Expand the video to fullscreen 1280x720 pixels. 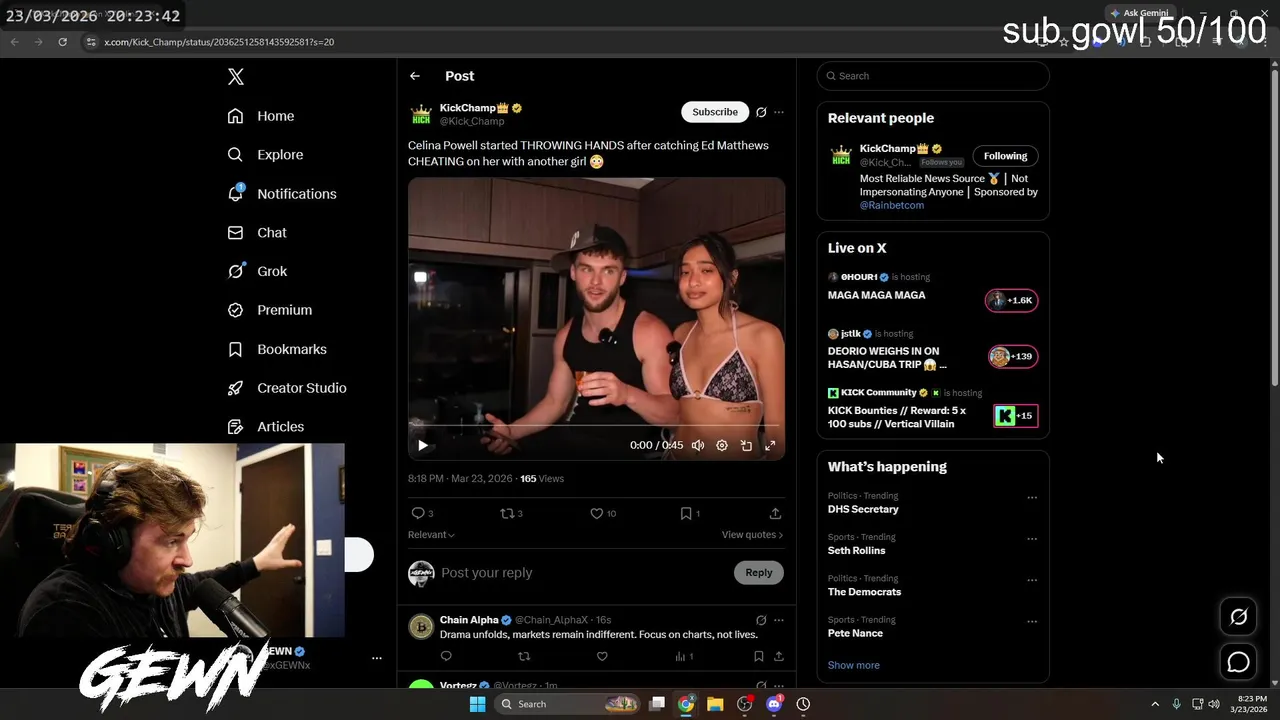tap(770, 446)
